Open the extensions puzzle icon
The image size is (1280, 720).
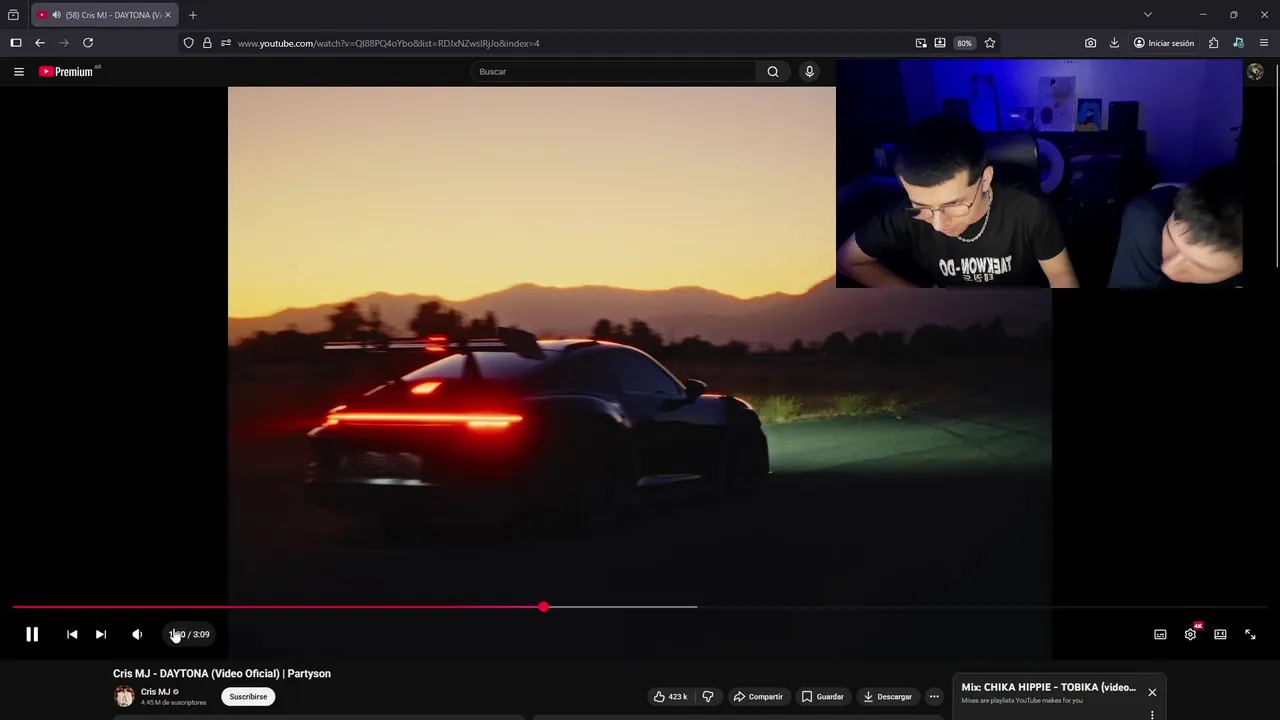[1213, 43]
